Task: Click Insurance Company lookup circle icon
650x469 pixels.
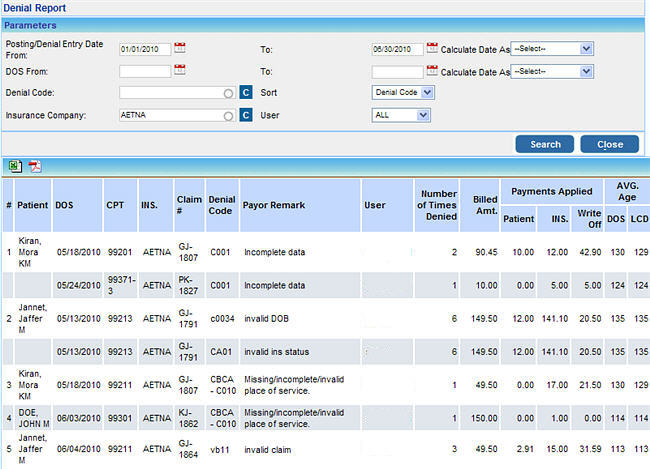Action: (230, 116)
